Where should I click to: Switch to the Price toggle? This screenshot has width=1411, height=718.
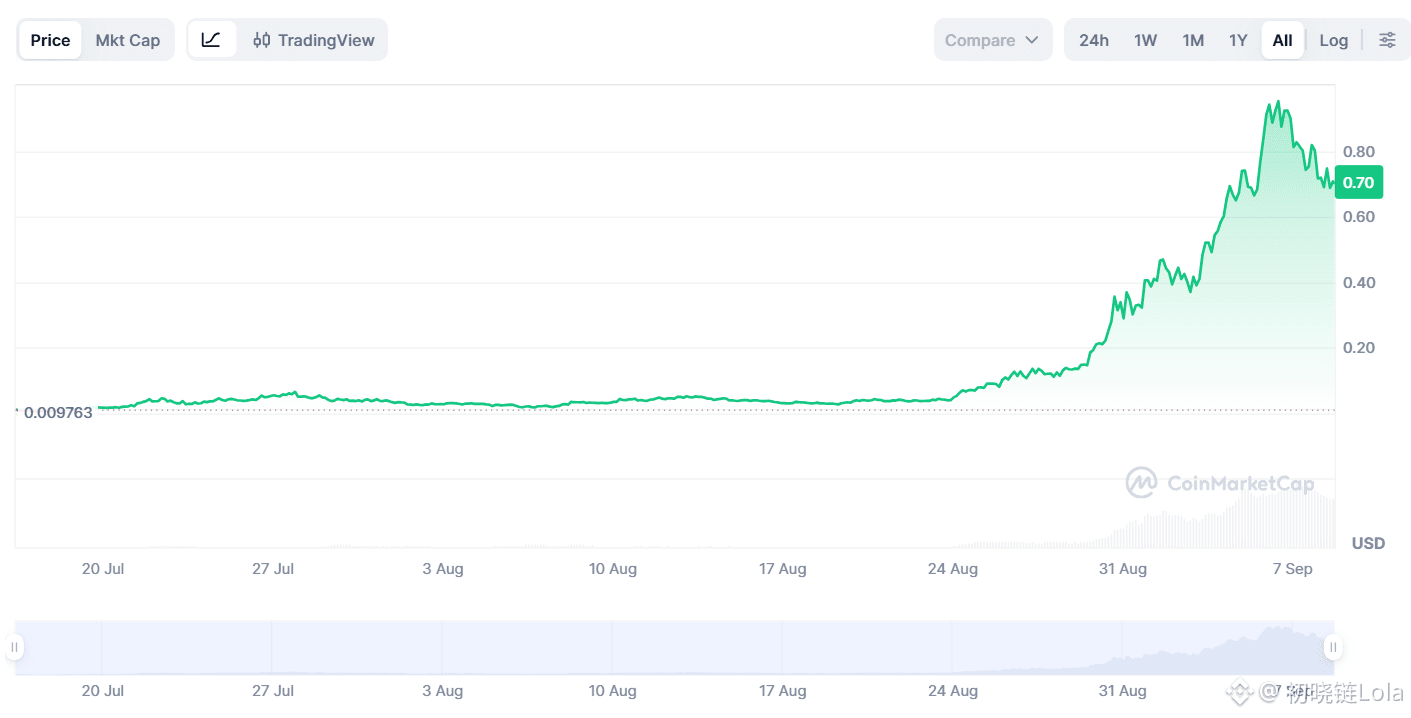point(50,40)
